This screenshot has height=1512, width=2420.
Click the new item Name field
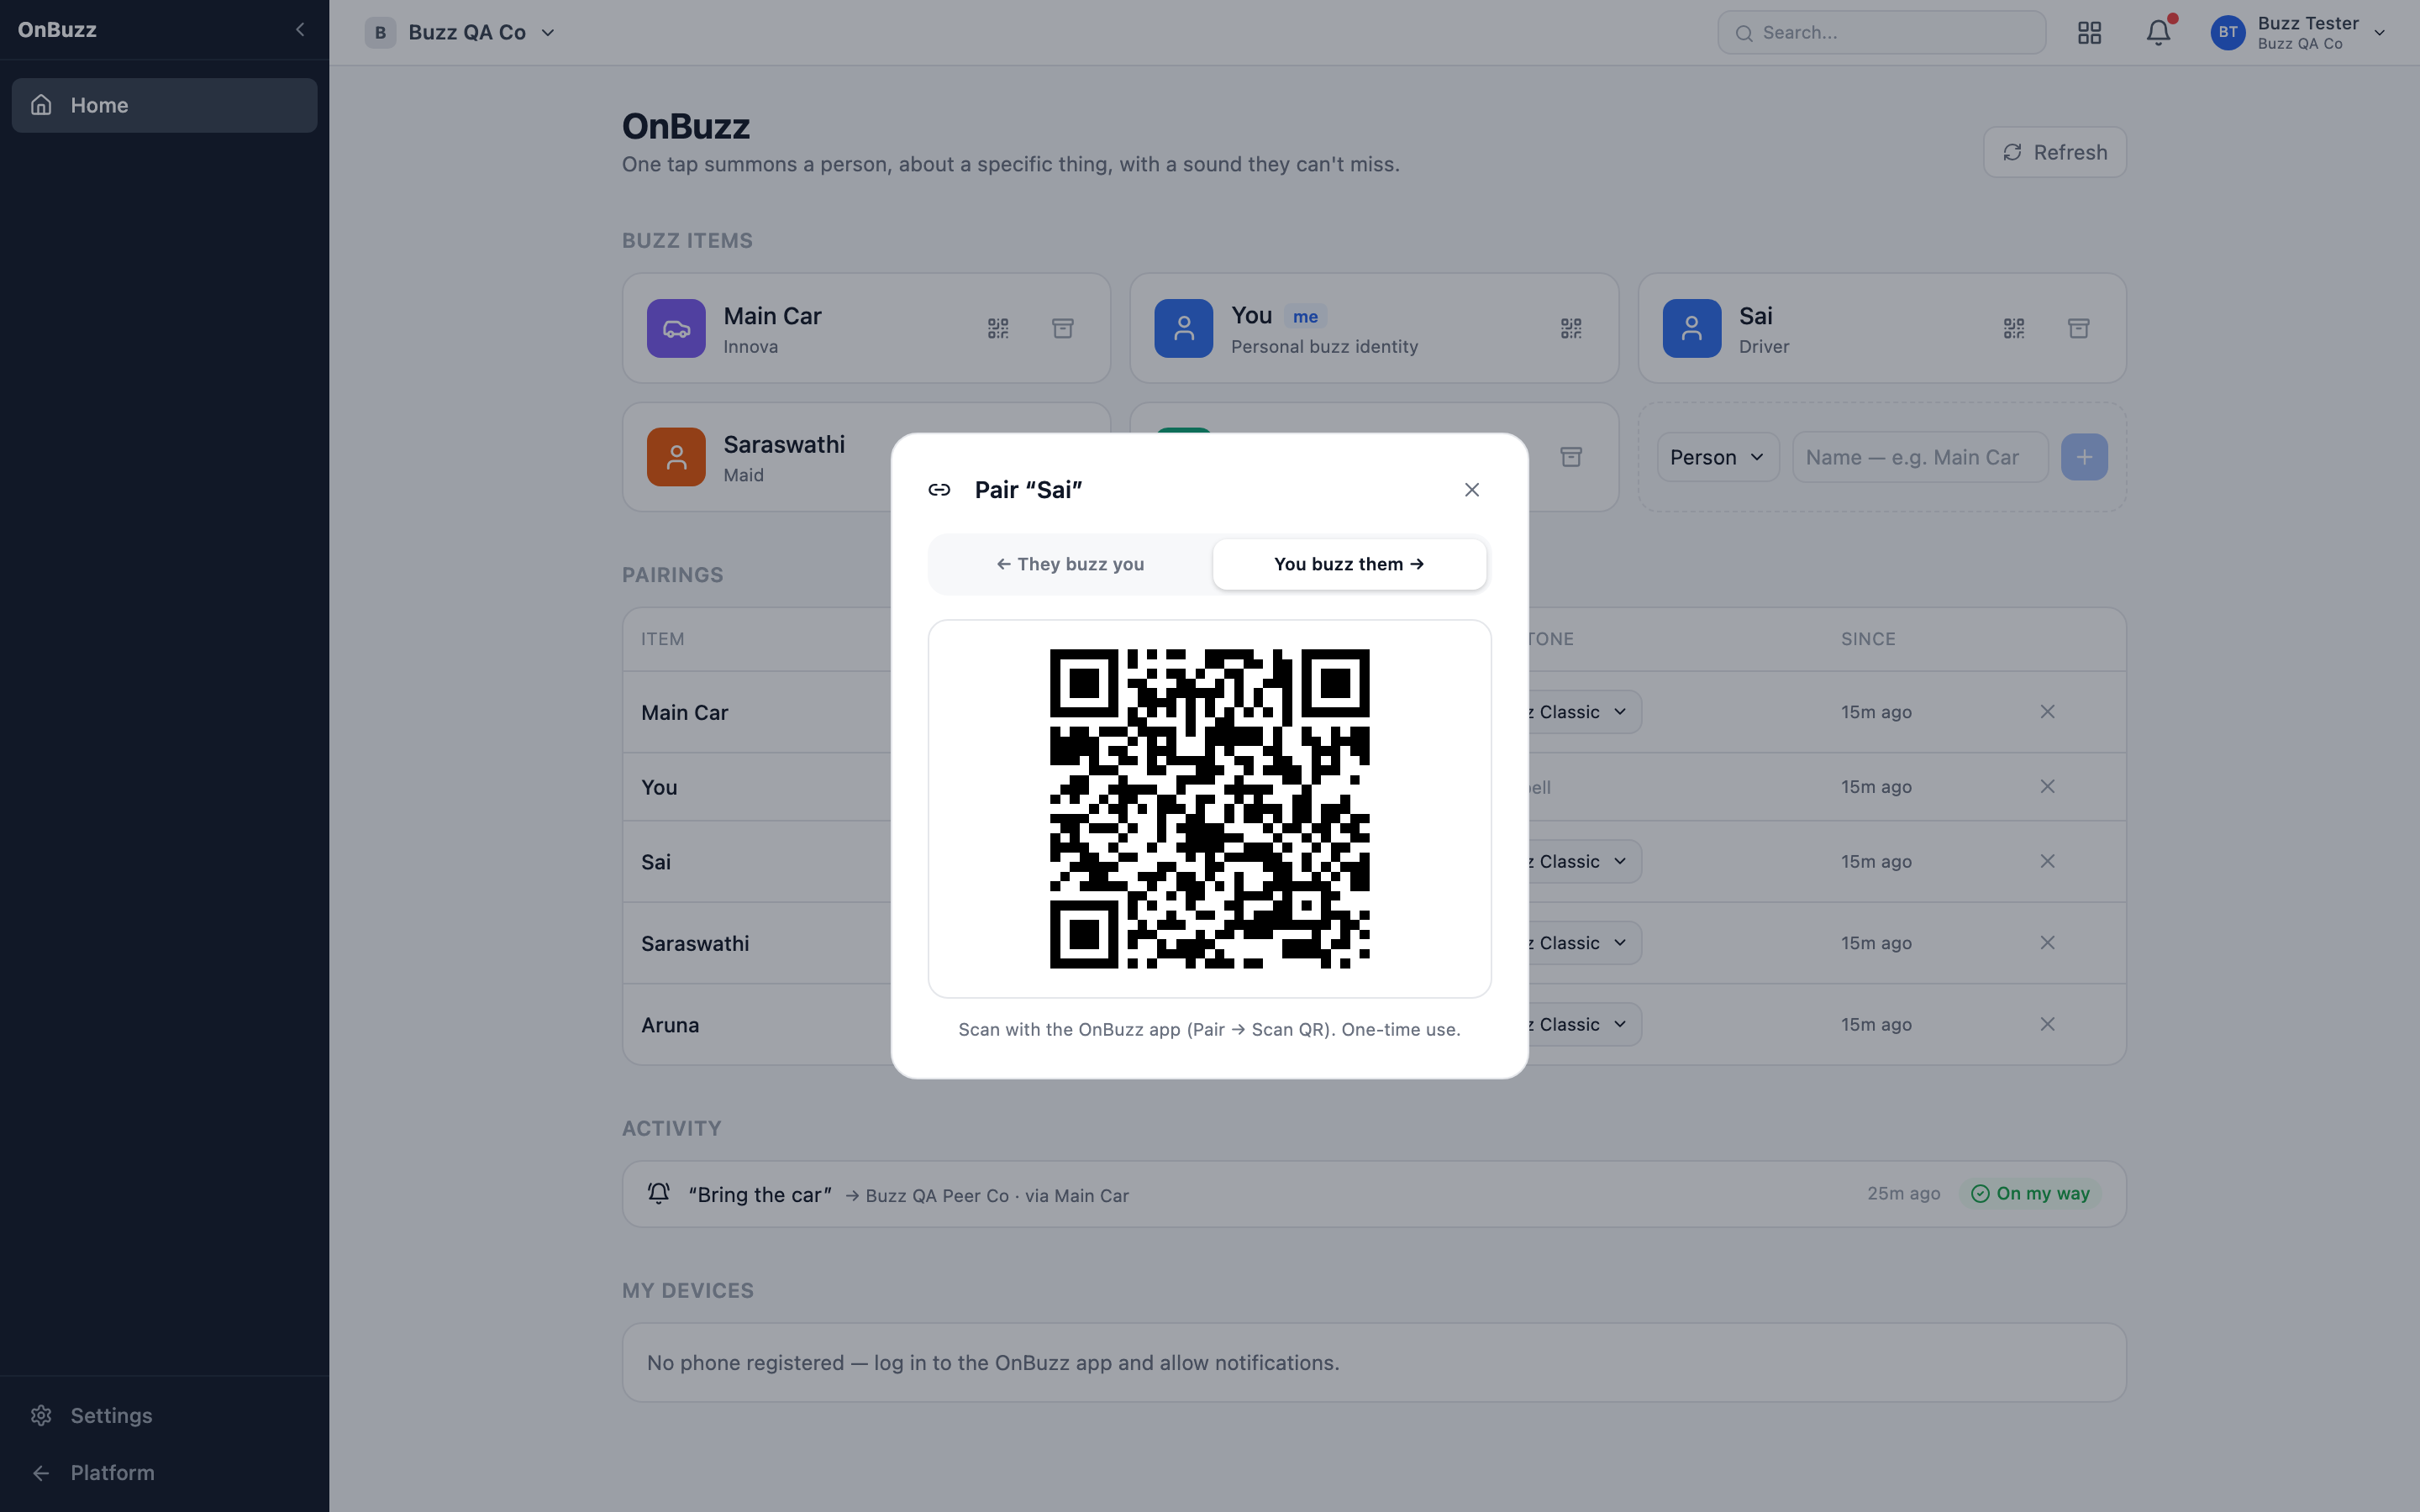(1919, 457)
